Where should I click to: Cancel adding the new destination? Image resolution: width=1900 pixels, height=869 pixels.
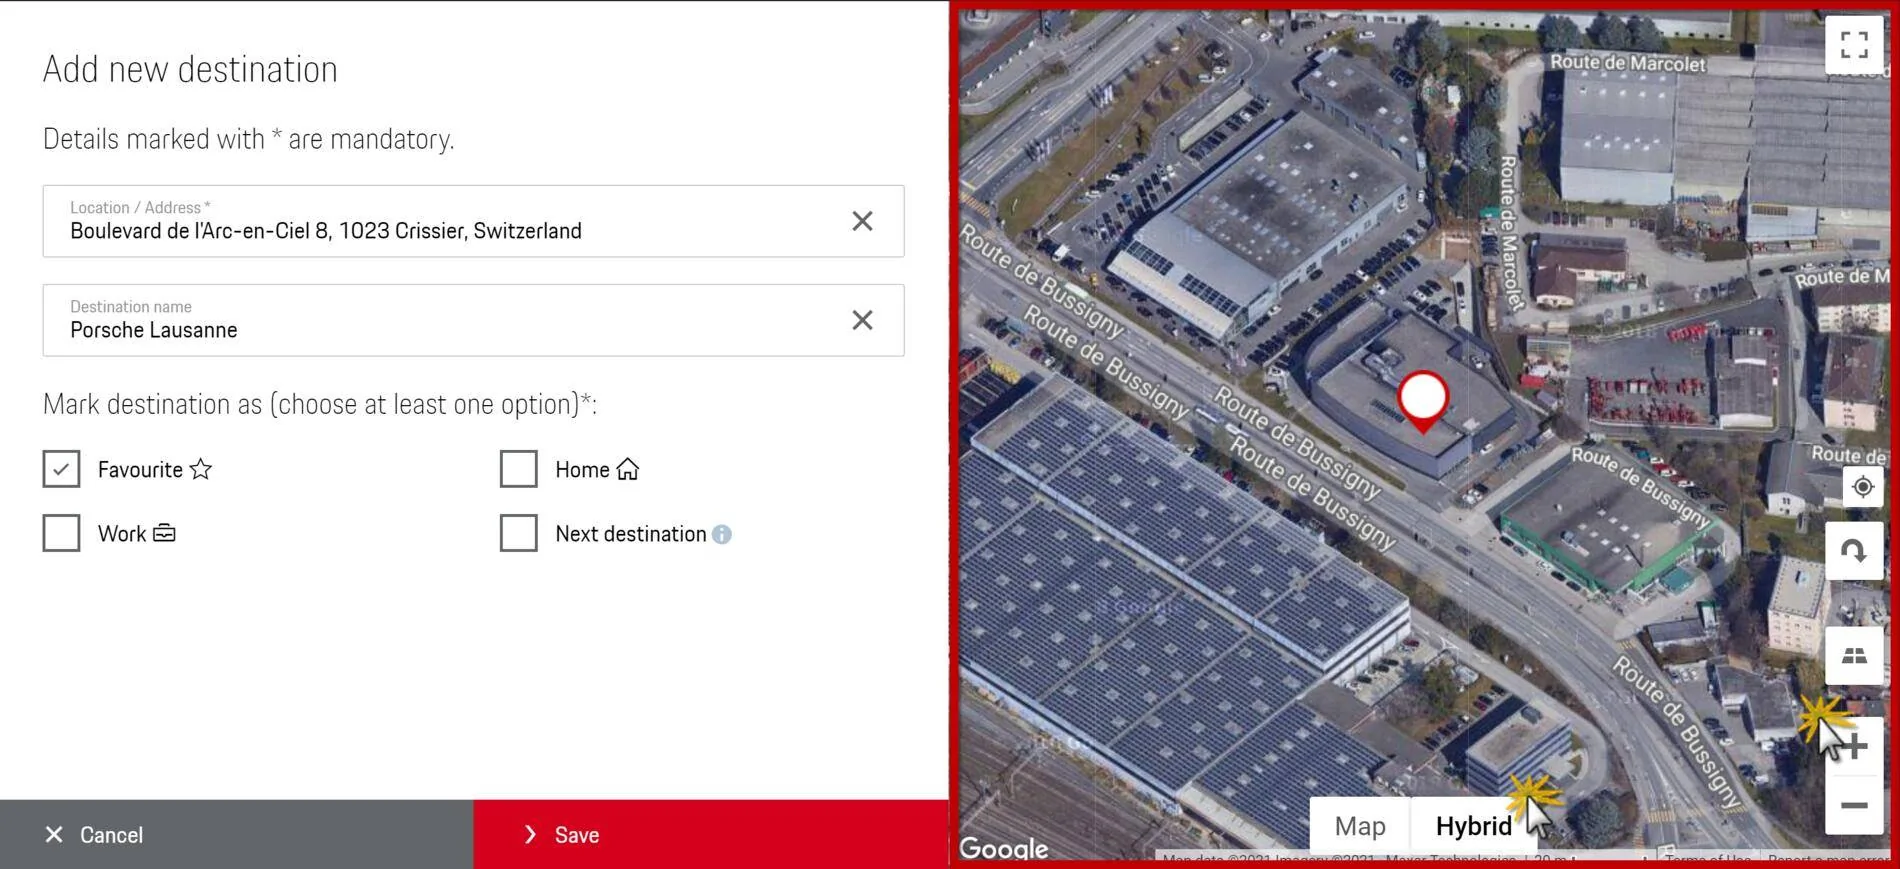(237, 834)
